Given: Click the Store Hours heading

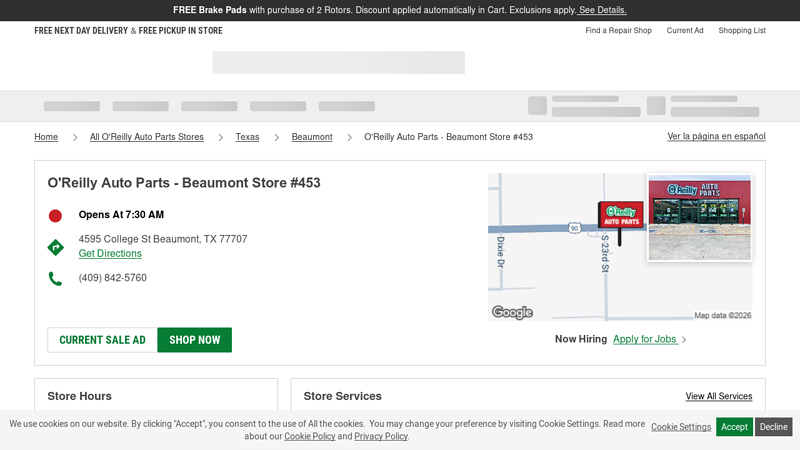Looking at the screenshot, I should [80, 396].
